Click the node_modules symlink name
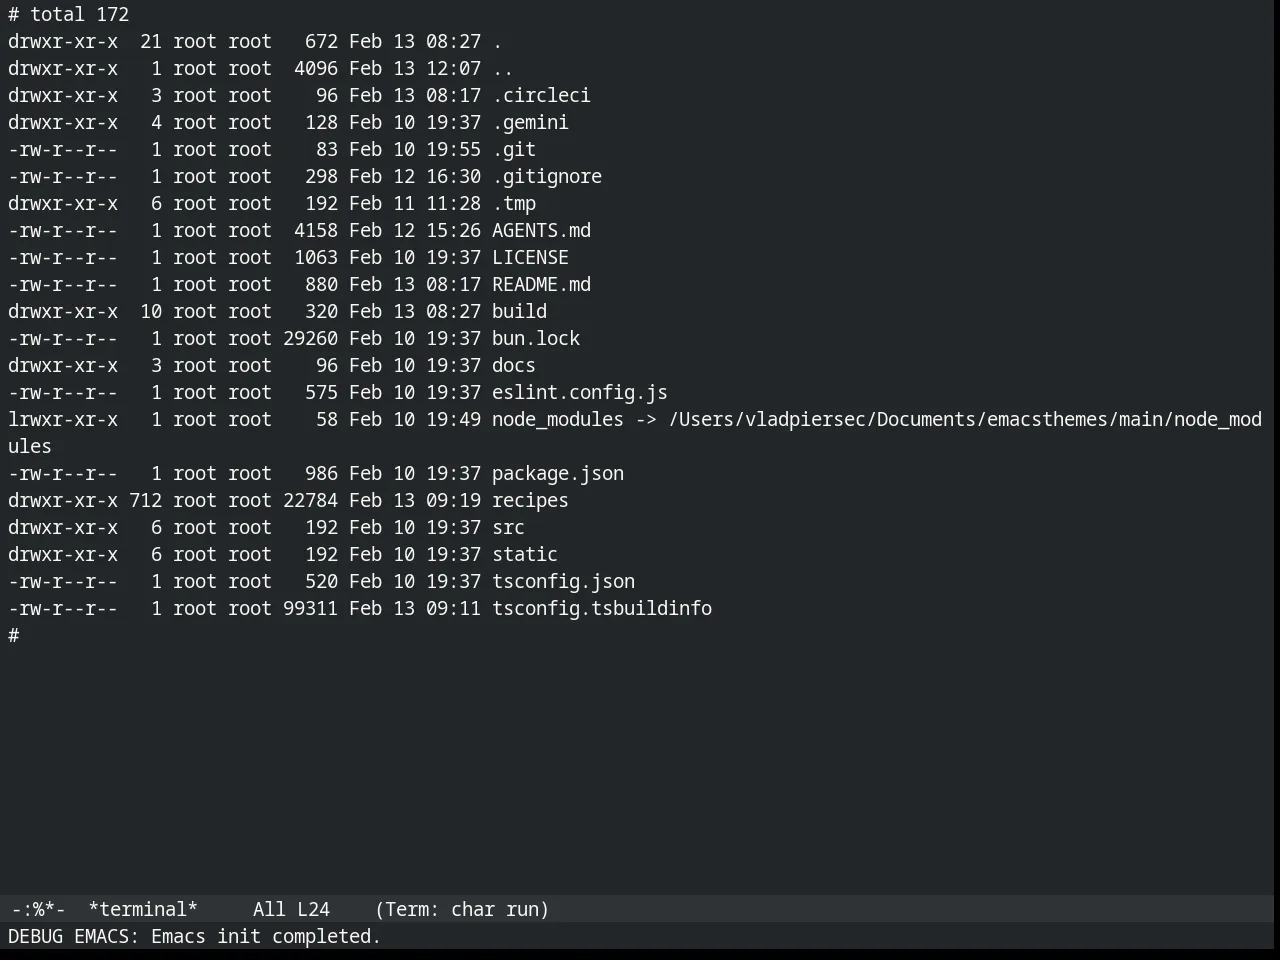 (558, 419)
